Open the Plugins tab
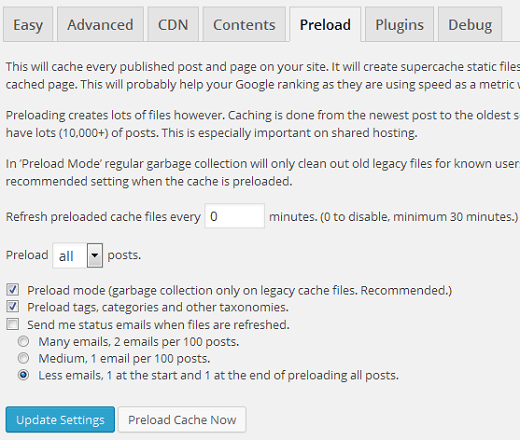The height and width of the screenshot is (440, 520). click(399, 24)
